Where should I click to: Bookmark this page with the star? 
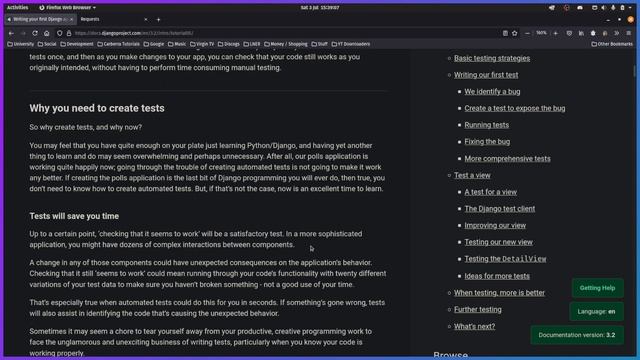point(515,33)
